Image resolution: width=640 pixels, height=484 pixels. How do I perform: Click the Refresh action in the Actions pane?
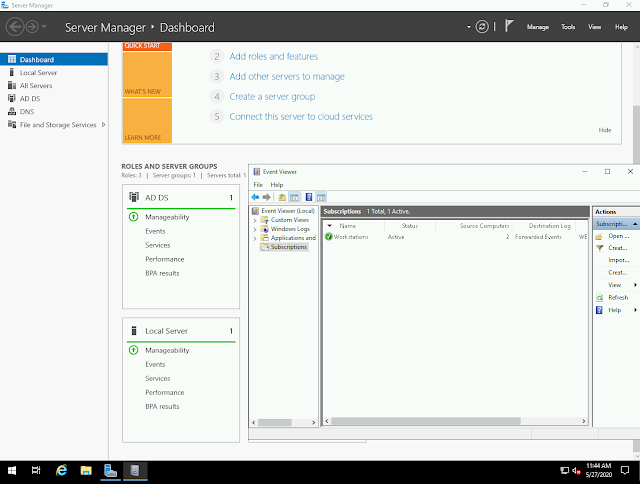tap(618, 298)
